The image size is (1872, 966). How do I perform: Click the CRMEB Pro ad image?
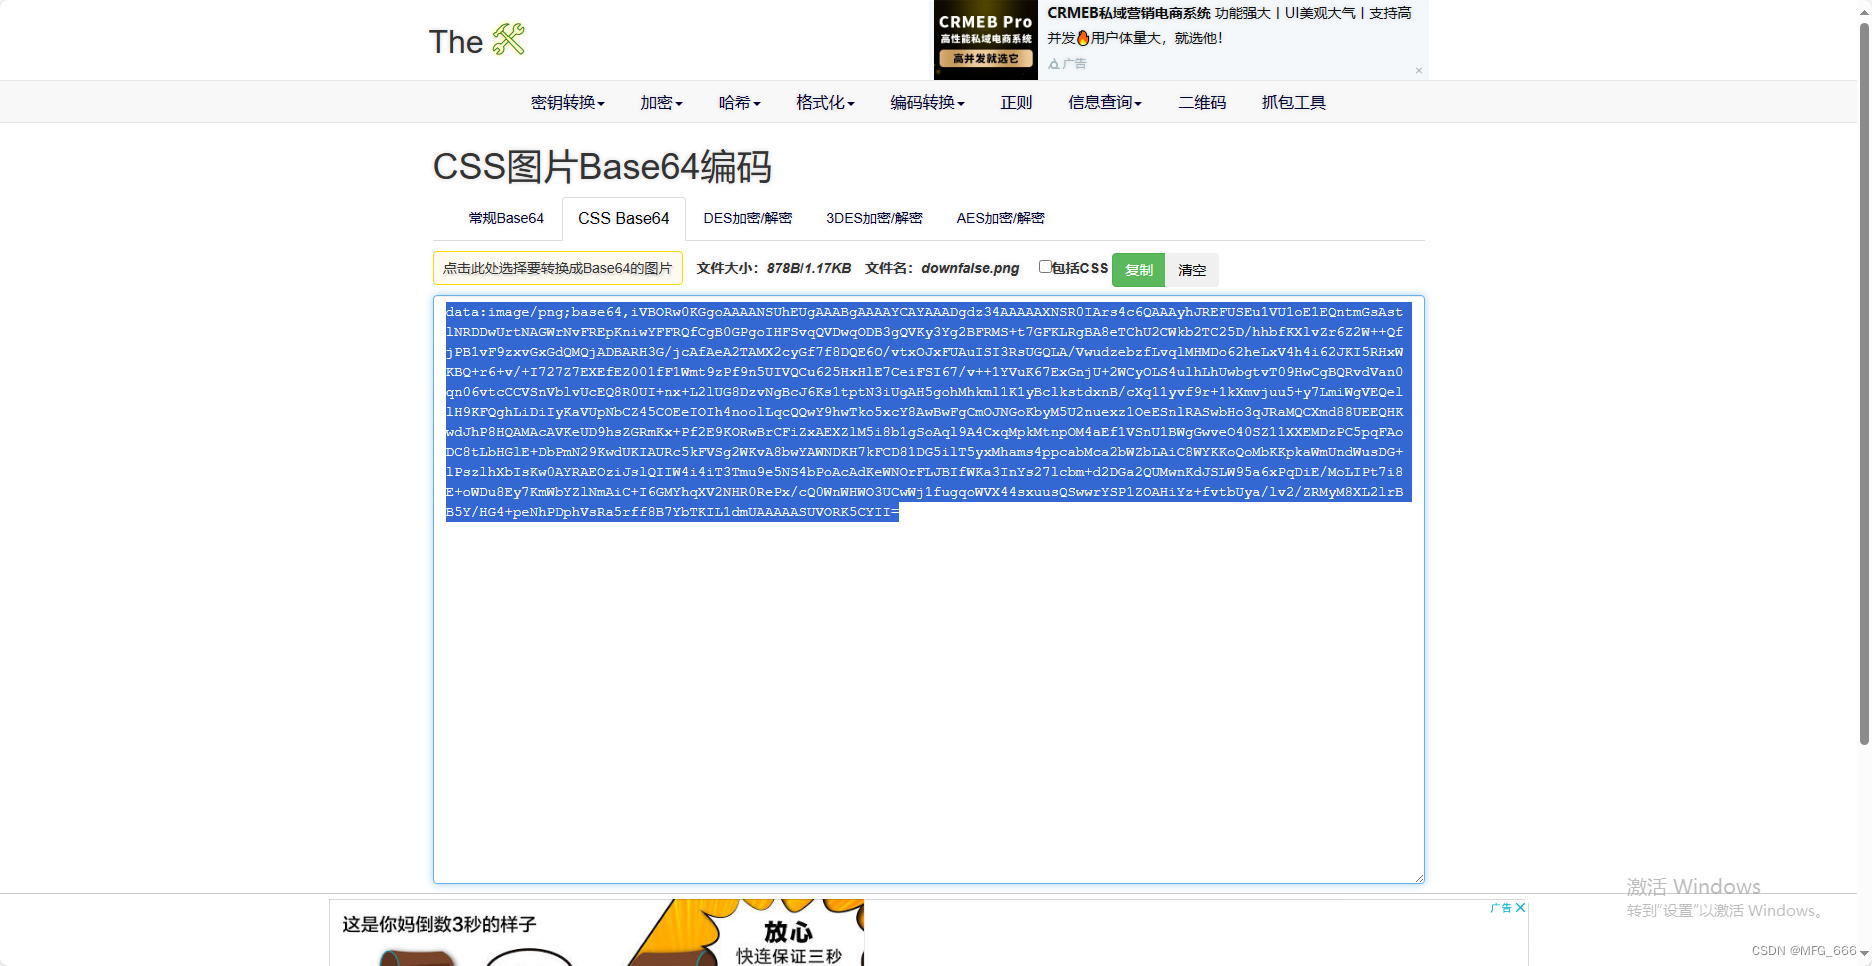click(x=985, y=39)
